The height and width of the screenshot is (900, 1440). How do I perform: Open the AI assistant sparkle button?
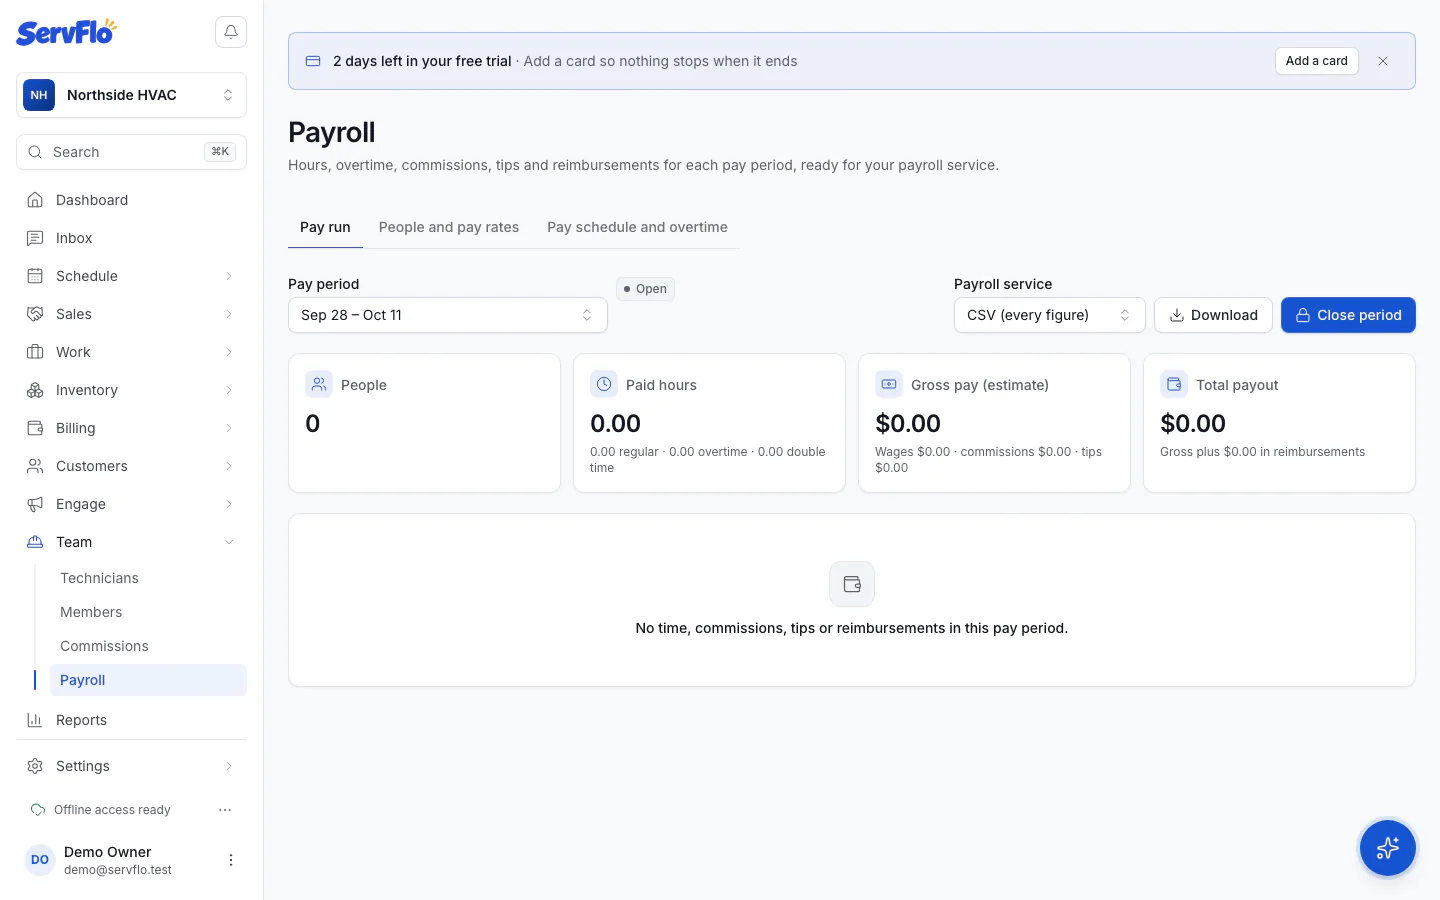tap(1387, 848)
